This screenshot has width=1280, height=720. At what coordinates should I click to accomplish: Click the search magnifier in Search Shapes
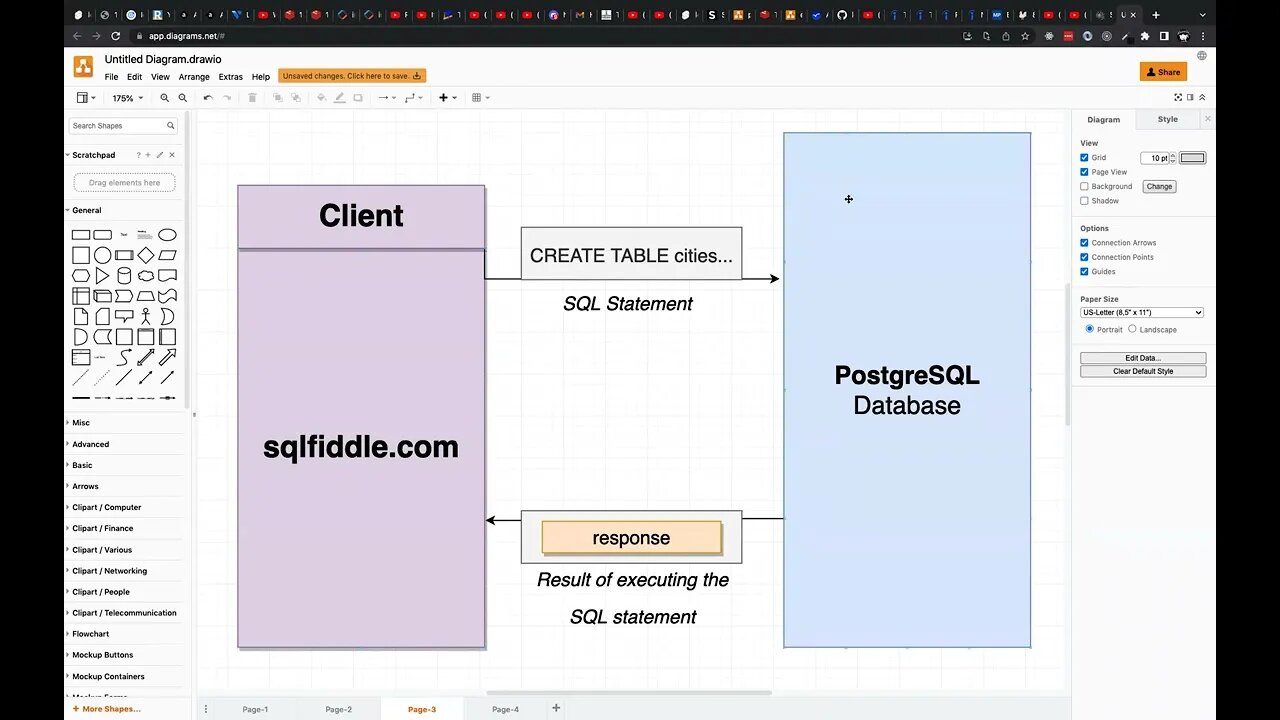pos(171,126)
